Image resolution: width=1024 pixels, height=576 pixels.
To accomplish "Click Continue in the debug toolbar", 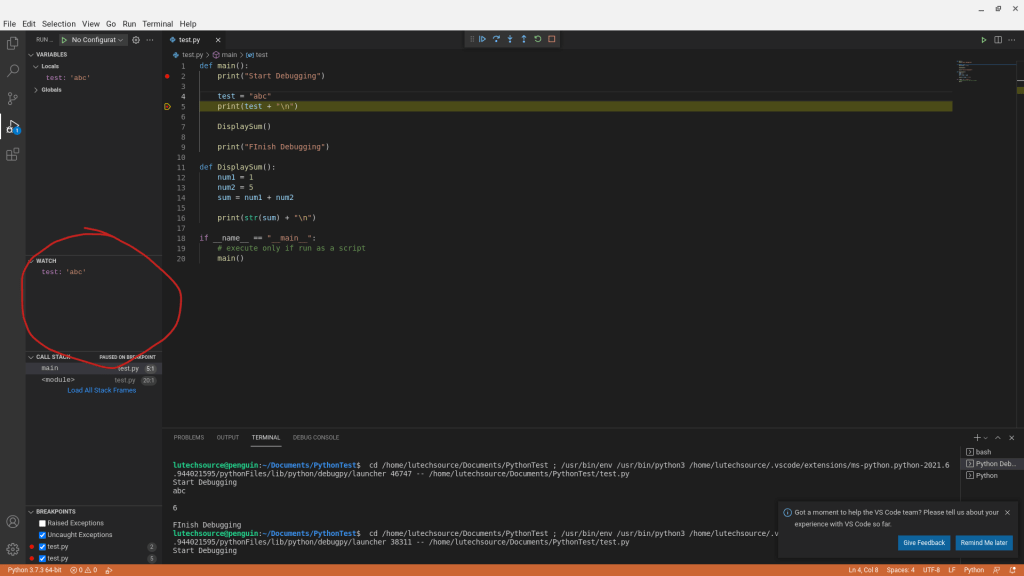I will (482, 39).
